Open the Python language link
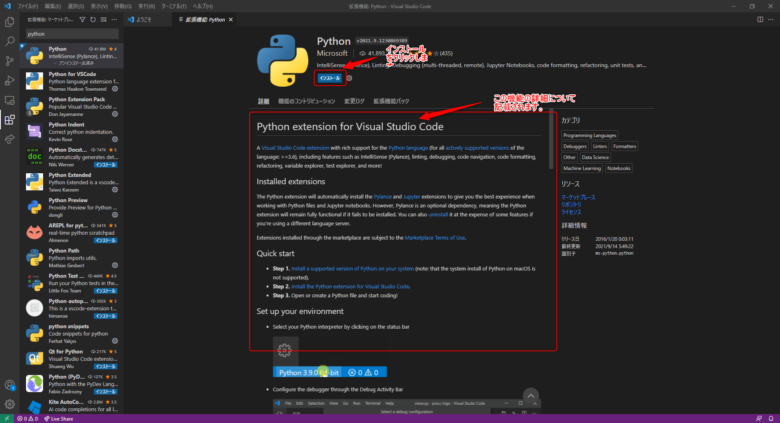 pos(408,148)
